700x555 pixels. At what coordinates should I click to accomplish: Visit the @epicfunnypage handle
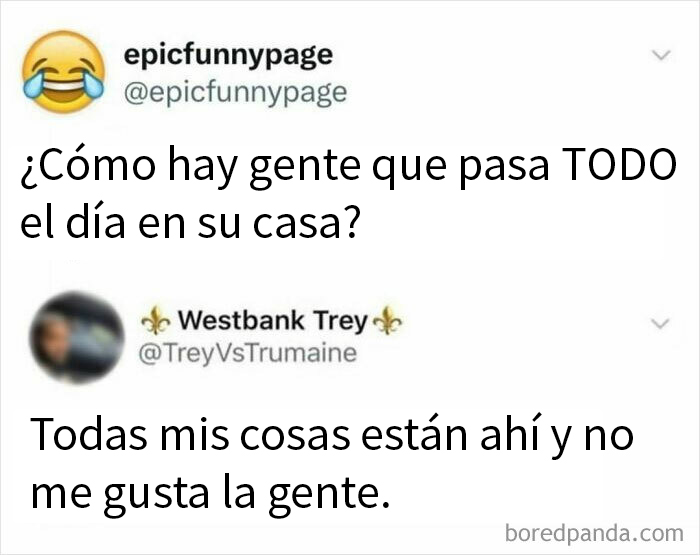point(235,93)
